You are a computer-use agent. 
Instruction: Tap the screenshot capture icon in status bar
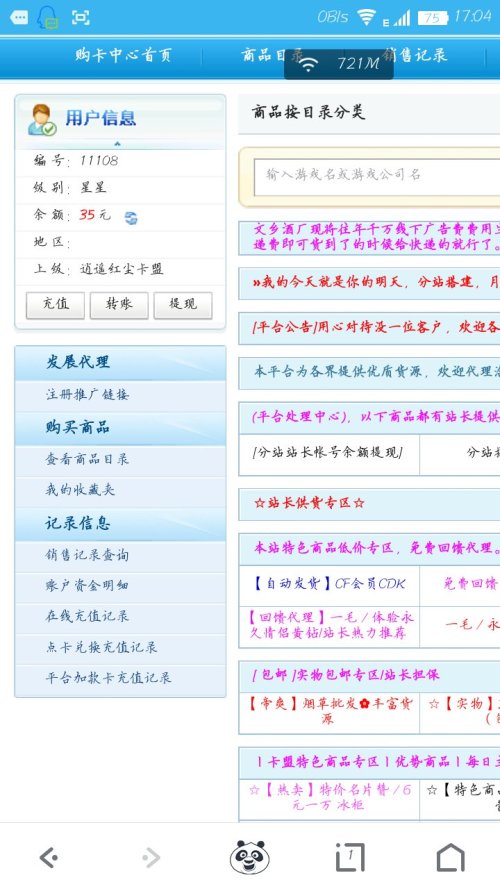click(x=80, y=18)
